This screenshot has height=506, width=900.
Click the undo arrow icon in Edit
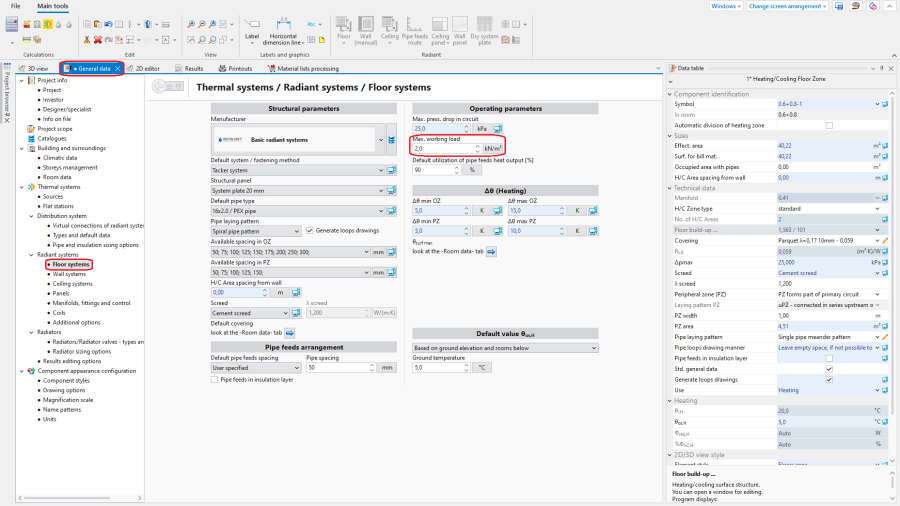click(x=108, y=24)
